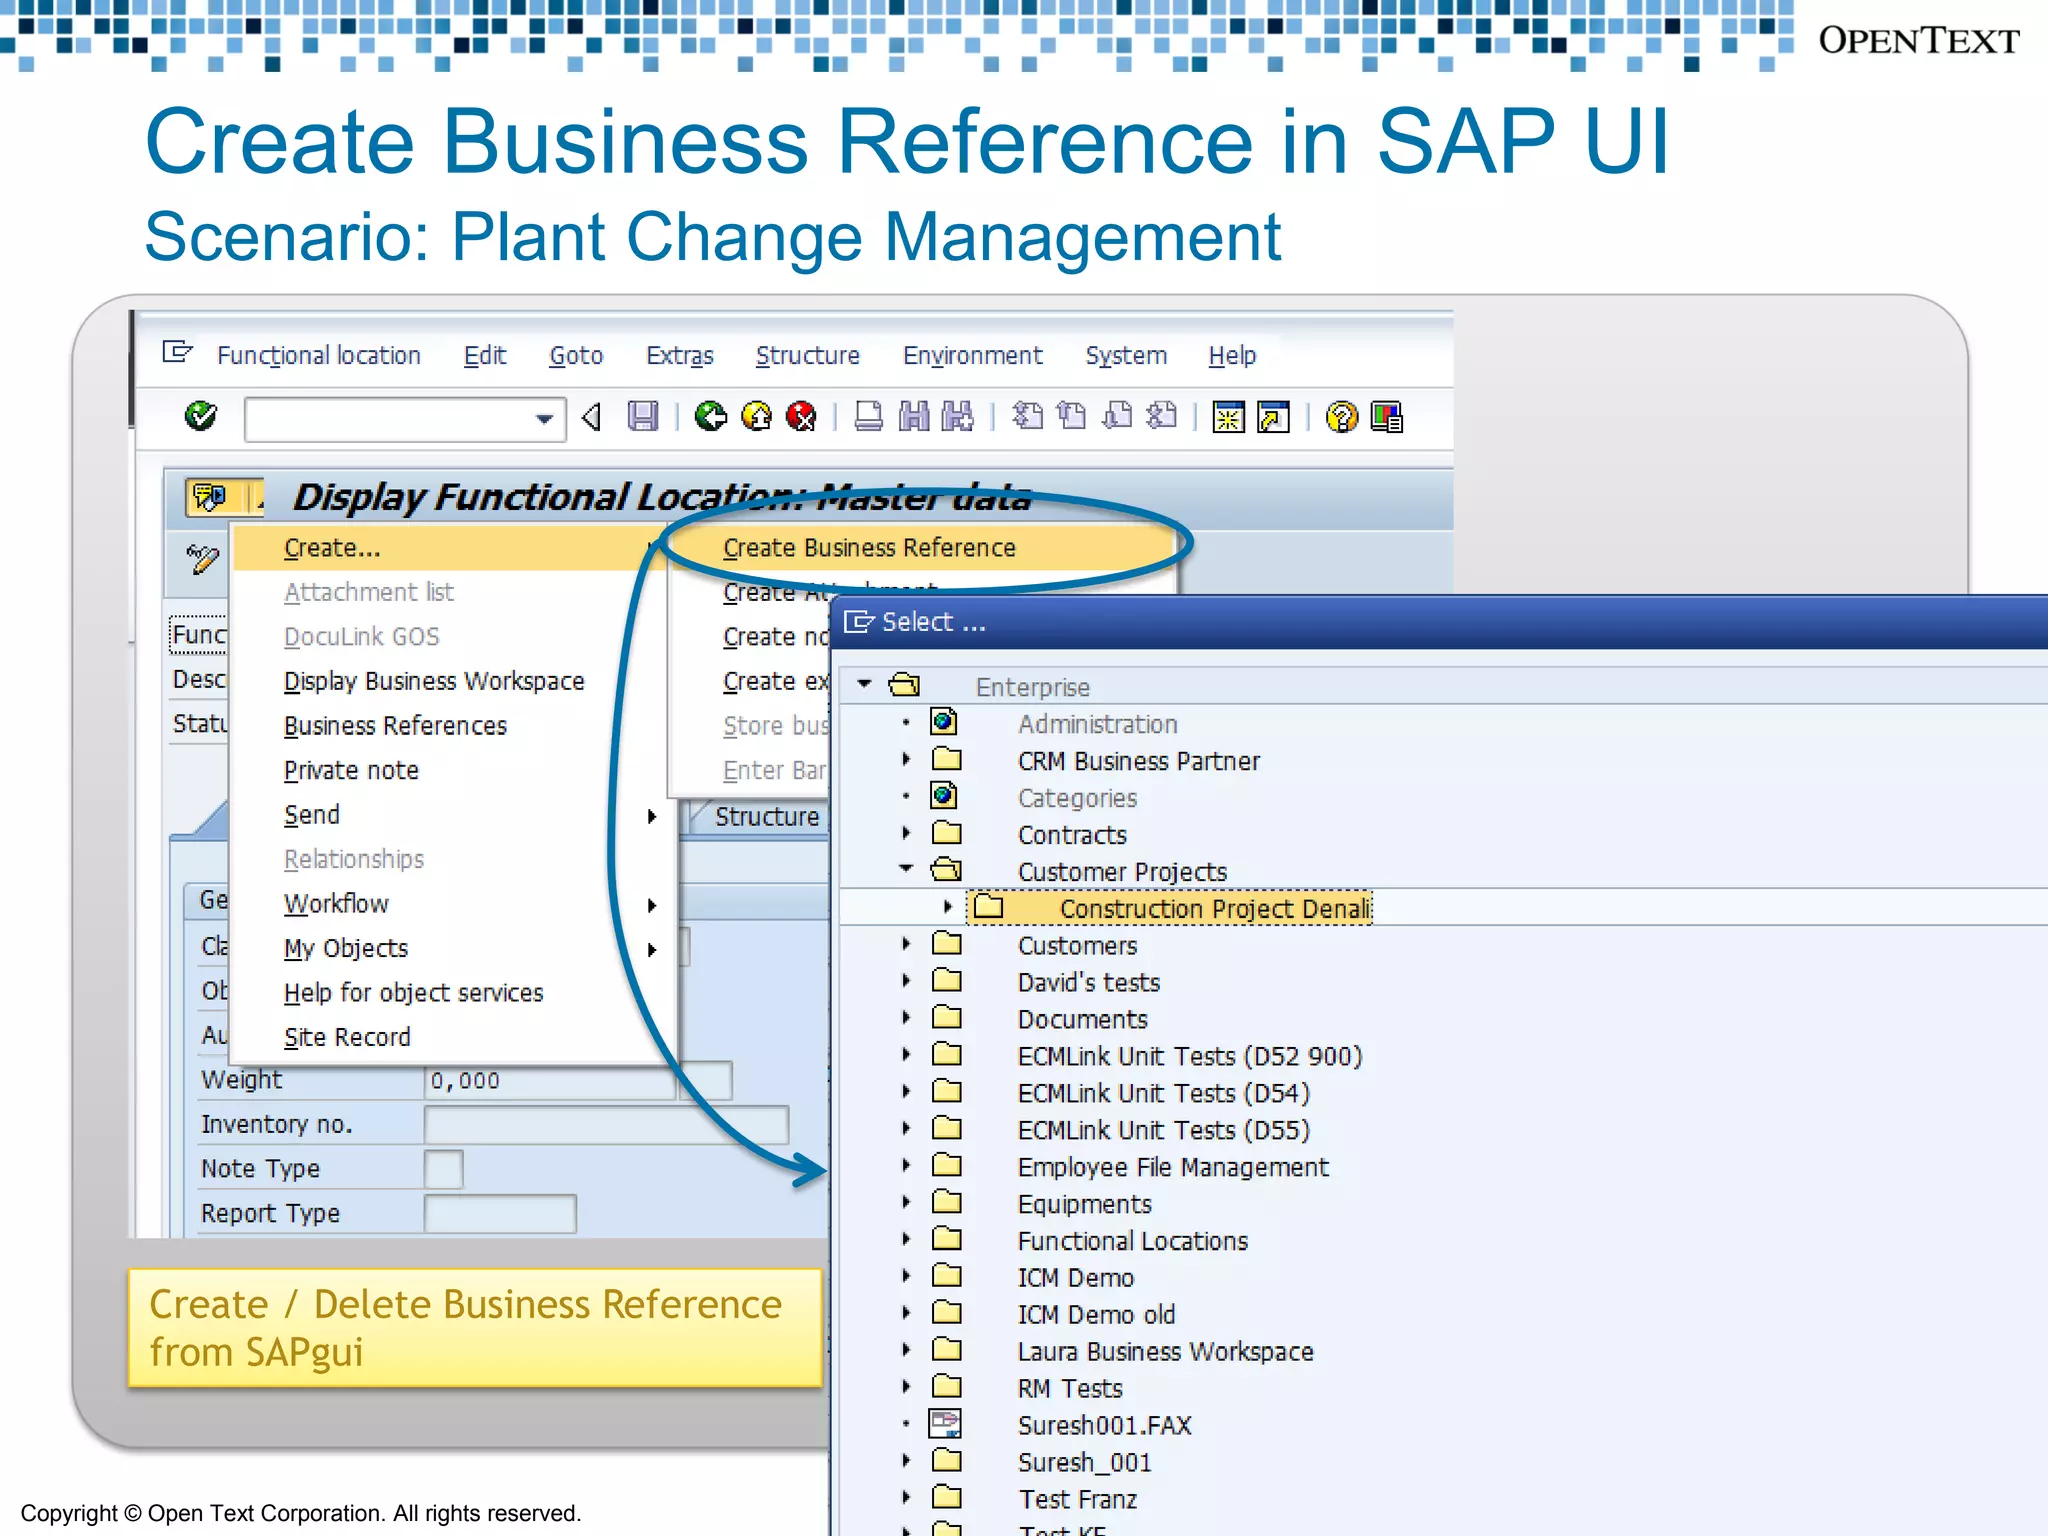Image resolution: width=2048 pixels, height=1536 pixels.
Task: Open the System menu
Action: [x=1126, y=355]
